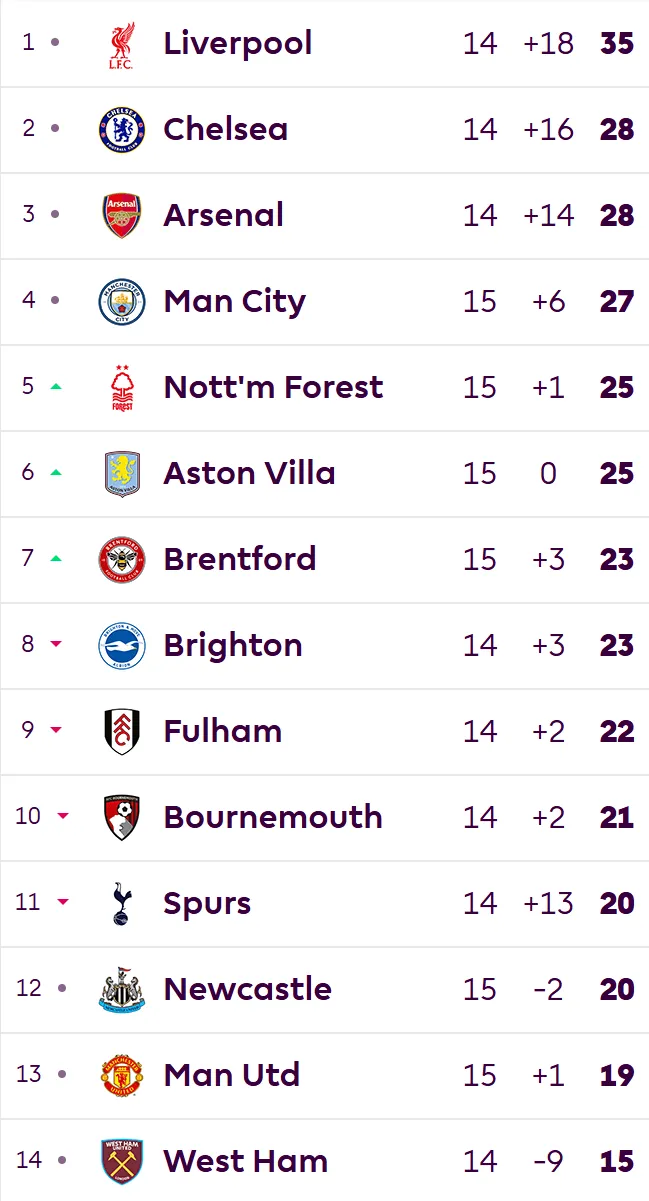The width and height of the screenshot is (649, 1201).
Task: Click red down arrow beside Brighton
Action: (56, 644)
